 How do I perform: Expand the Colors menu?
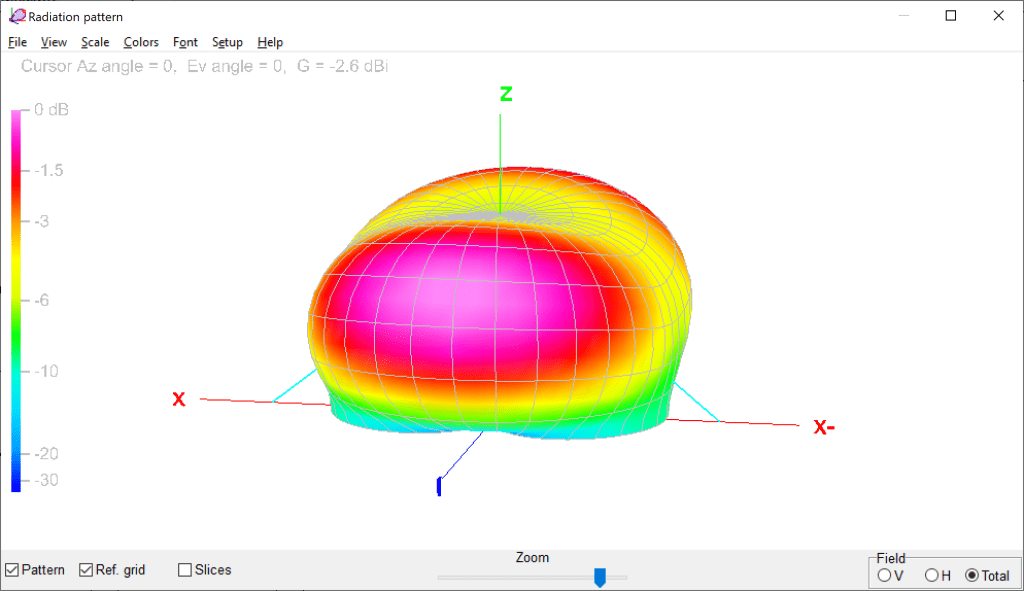(141, 42)
